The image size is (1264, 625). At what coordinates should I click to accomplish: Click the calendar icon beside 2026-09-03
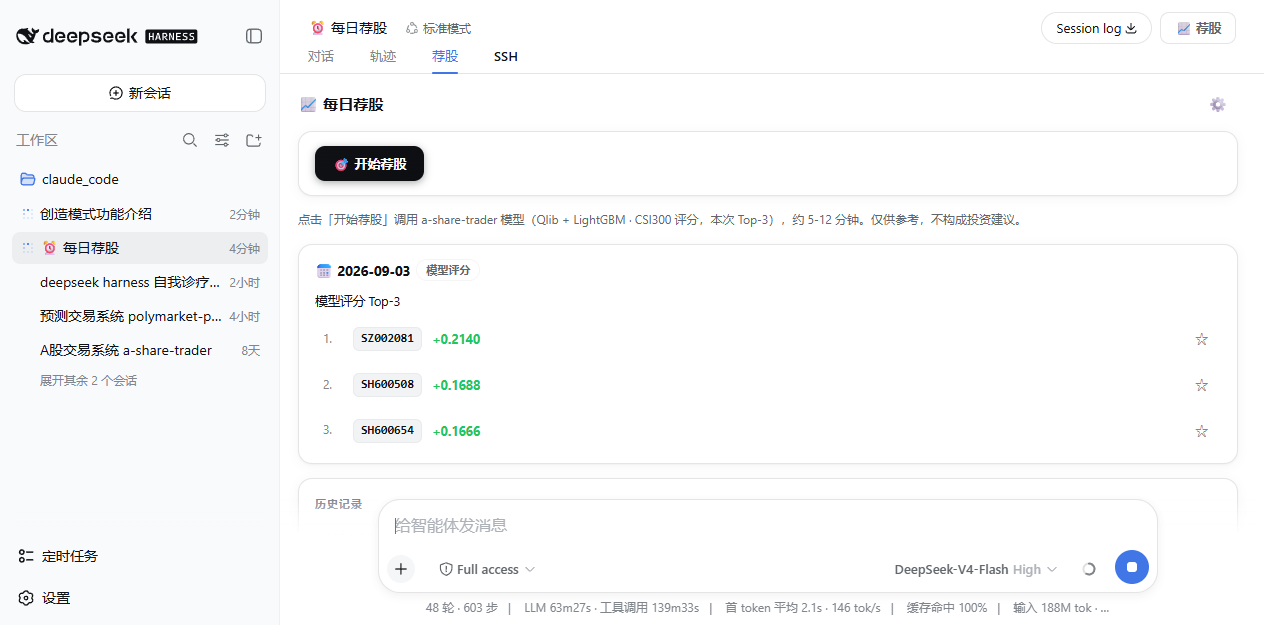point(324,271)
